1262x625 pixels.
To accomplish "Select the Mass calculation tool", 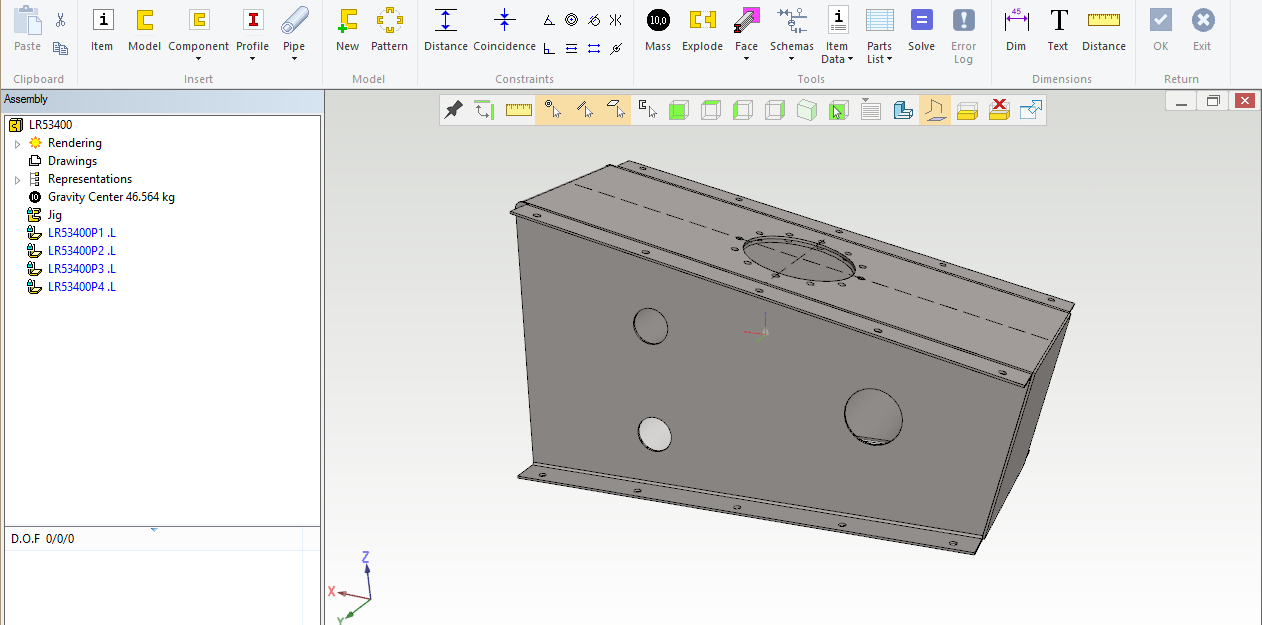I will (x=657, y=29).
